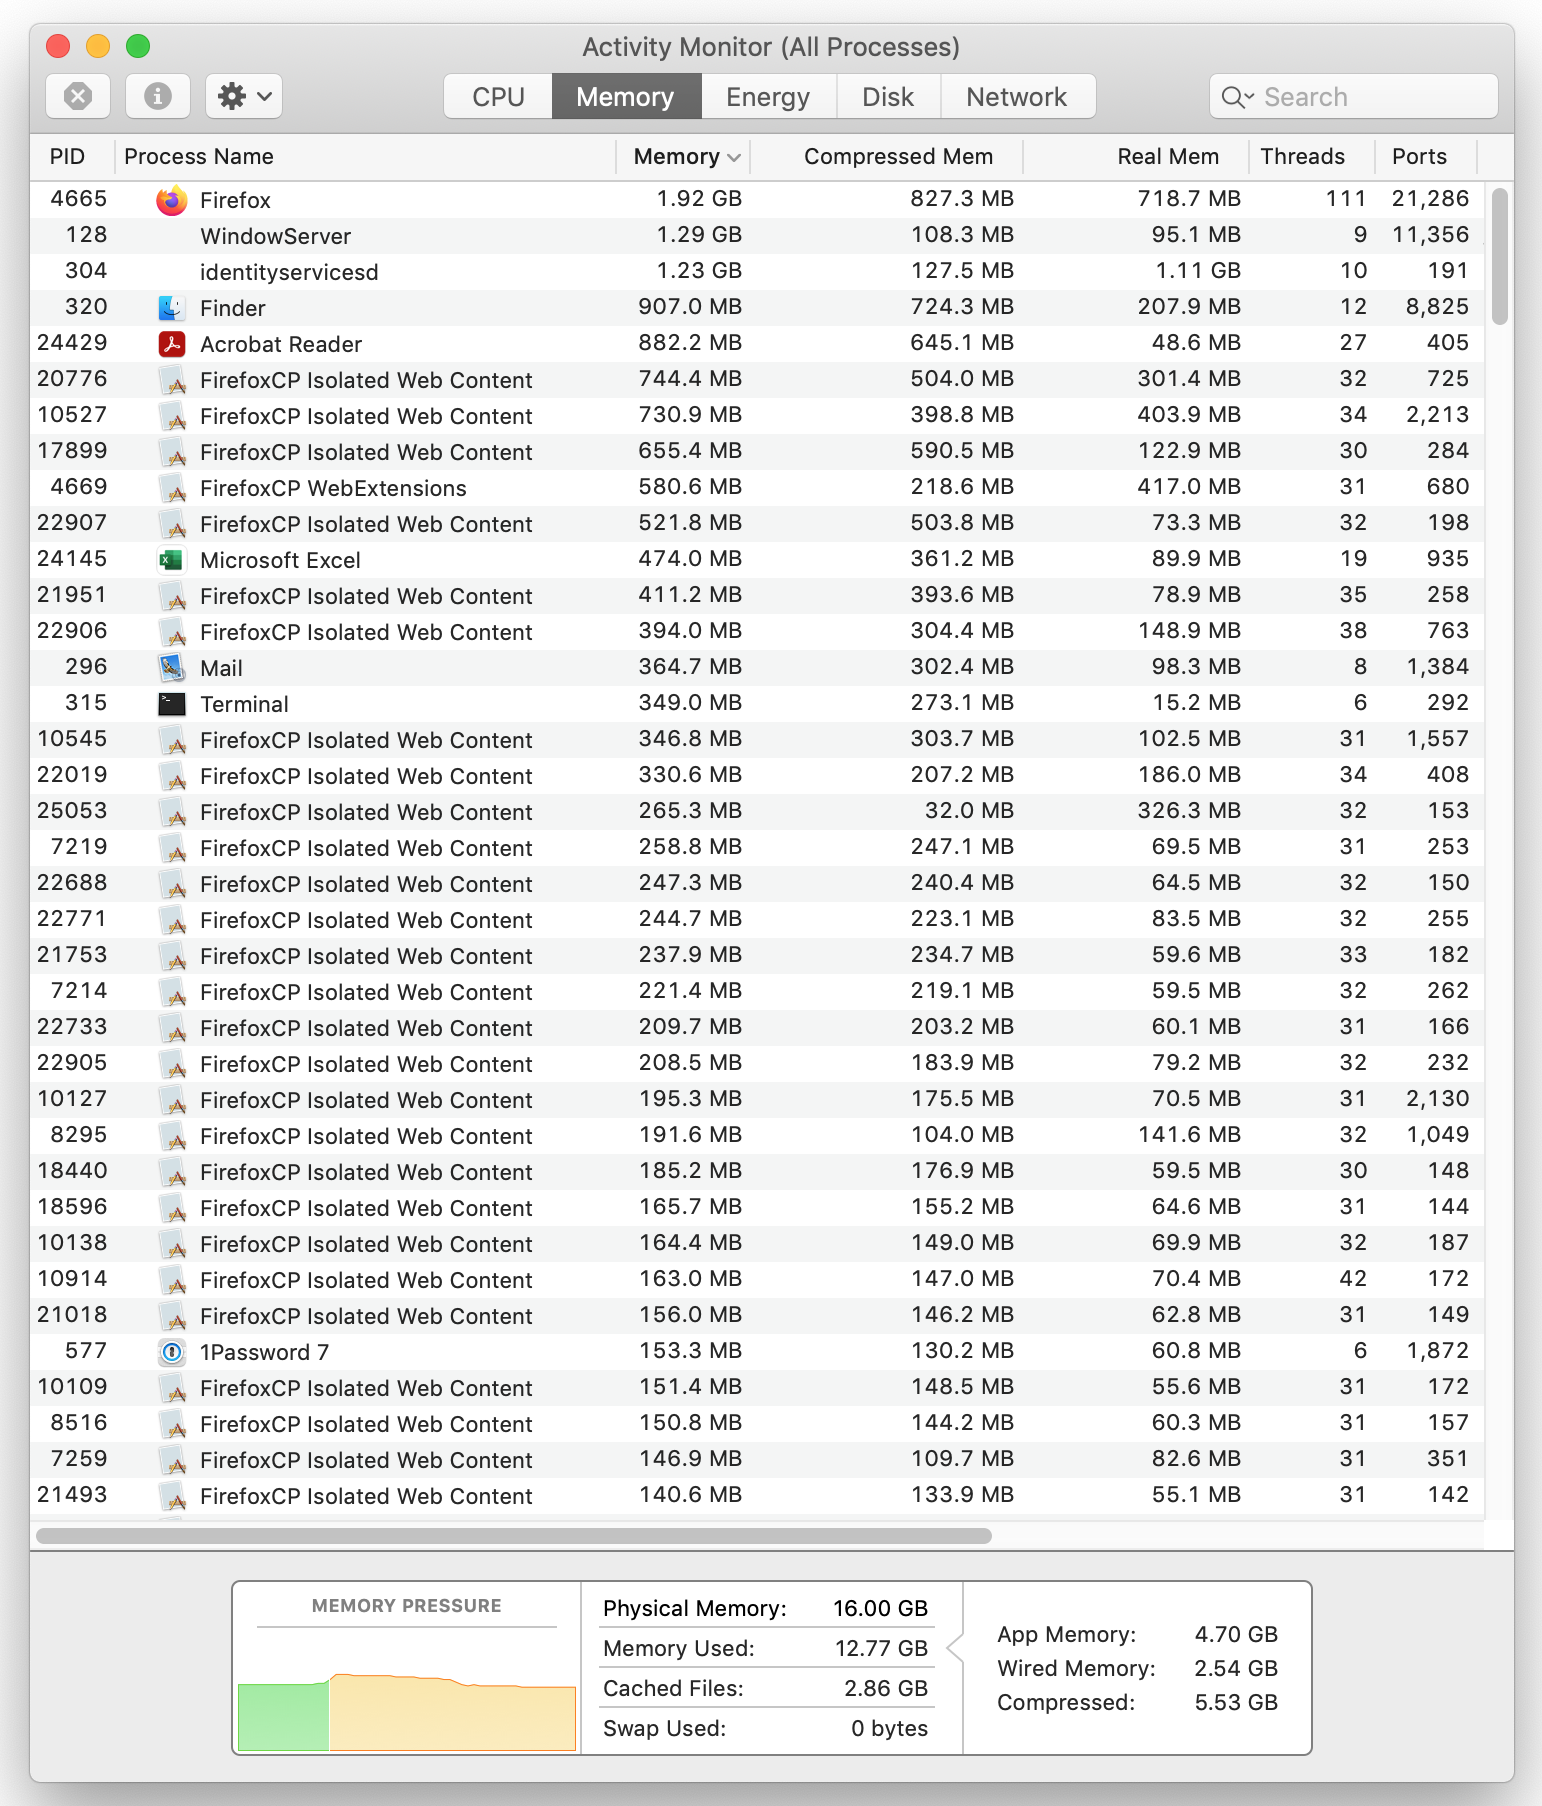Select the identityservicesd process row
Image resolution: width=1542 pixels, height=1806 pixels.
click(x=757, y=272)
